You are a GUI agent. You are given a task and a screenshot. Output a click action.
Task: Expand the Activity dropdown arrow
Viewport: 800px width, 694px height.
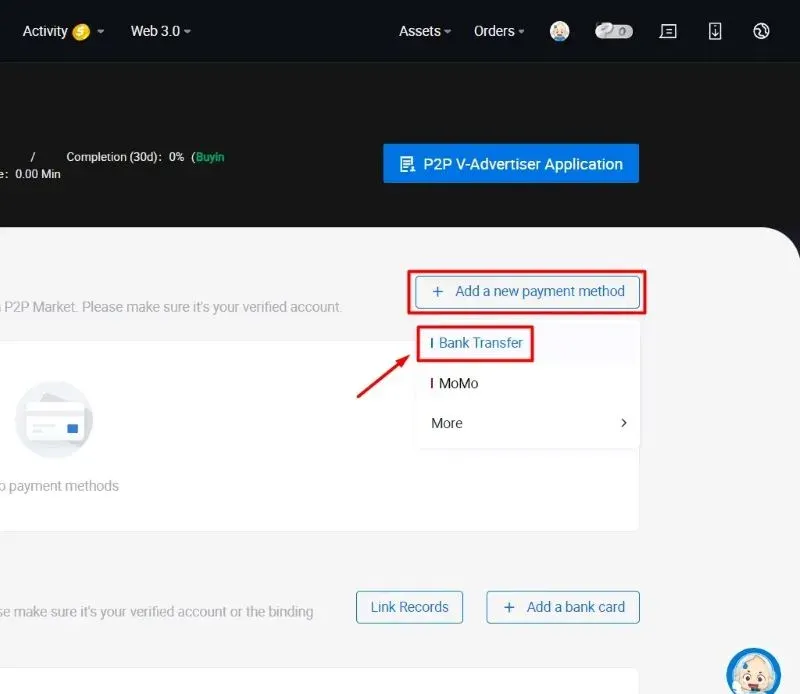click(x=100, y=31)
